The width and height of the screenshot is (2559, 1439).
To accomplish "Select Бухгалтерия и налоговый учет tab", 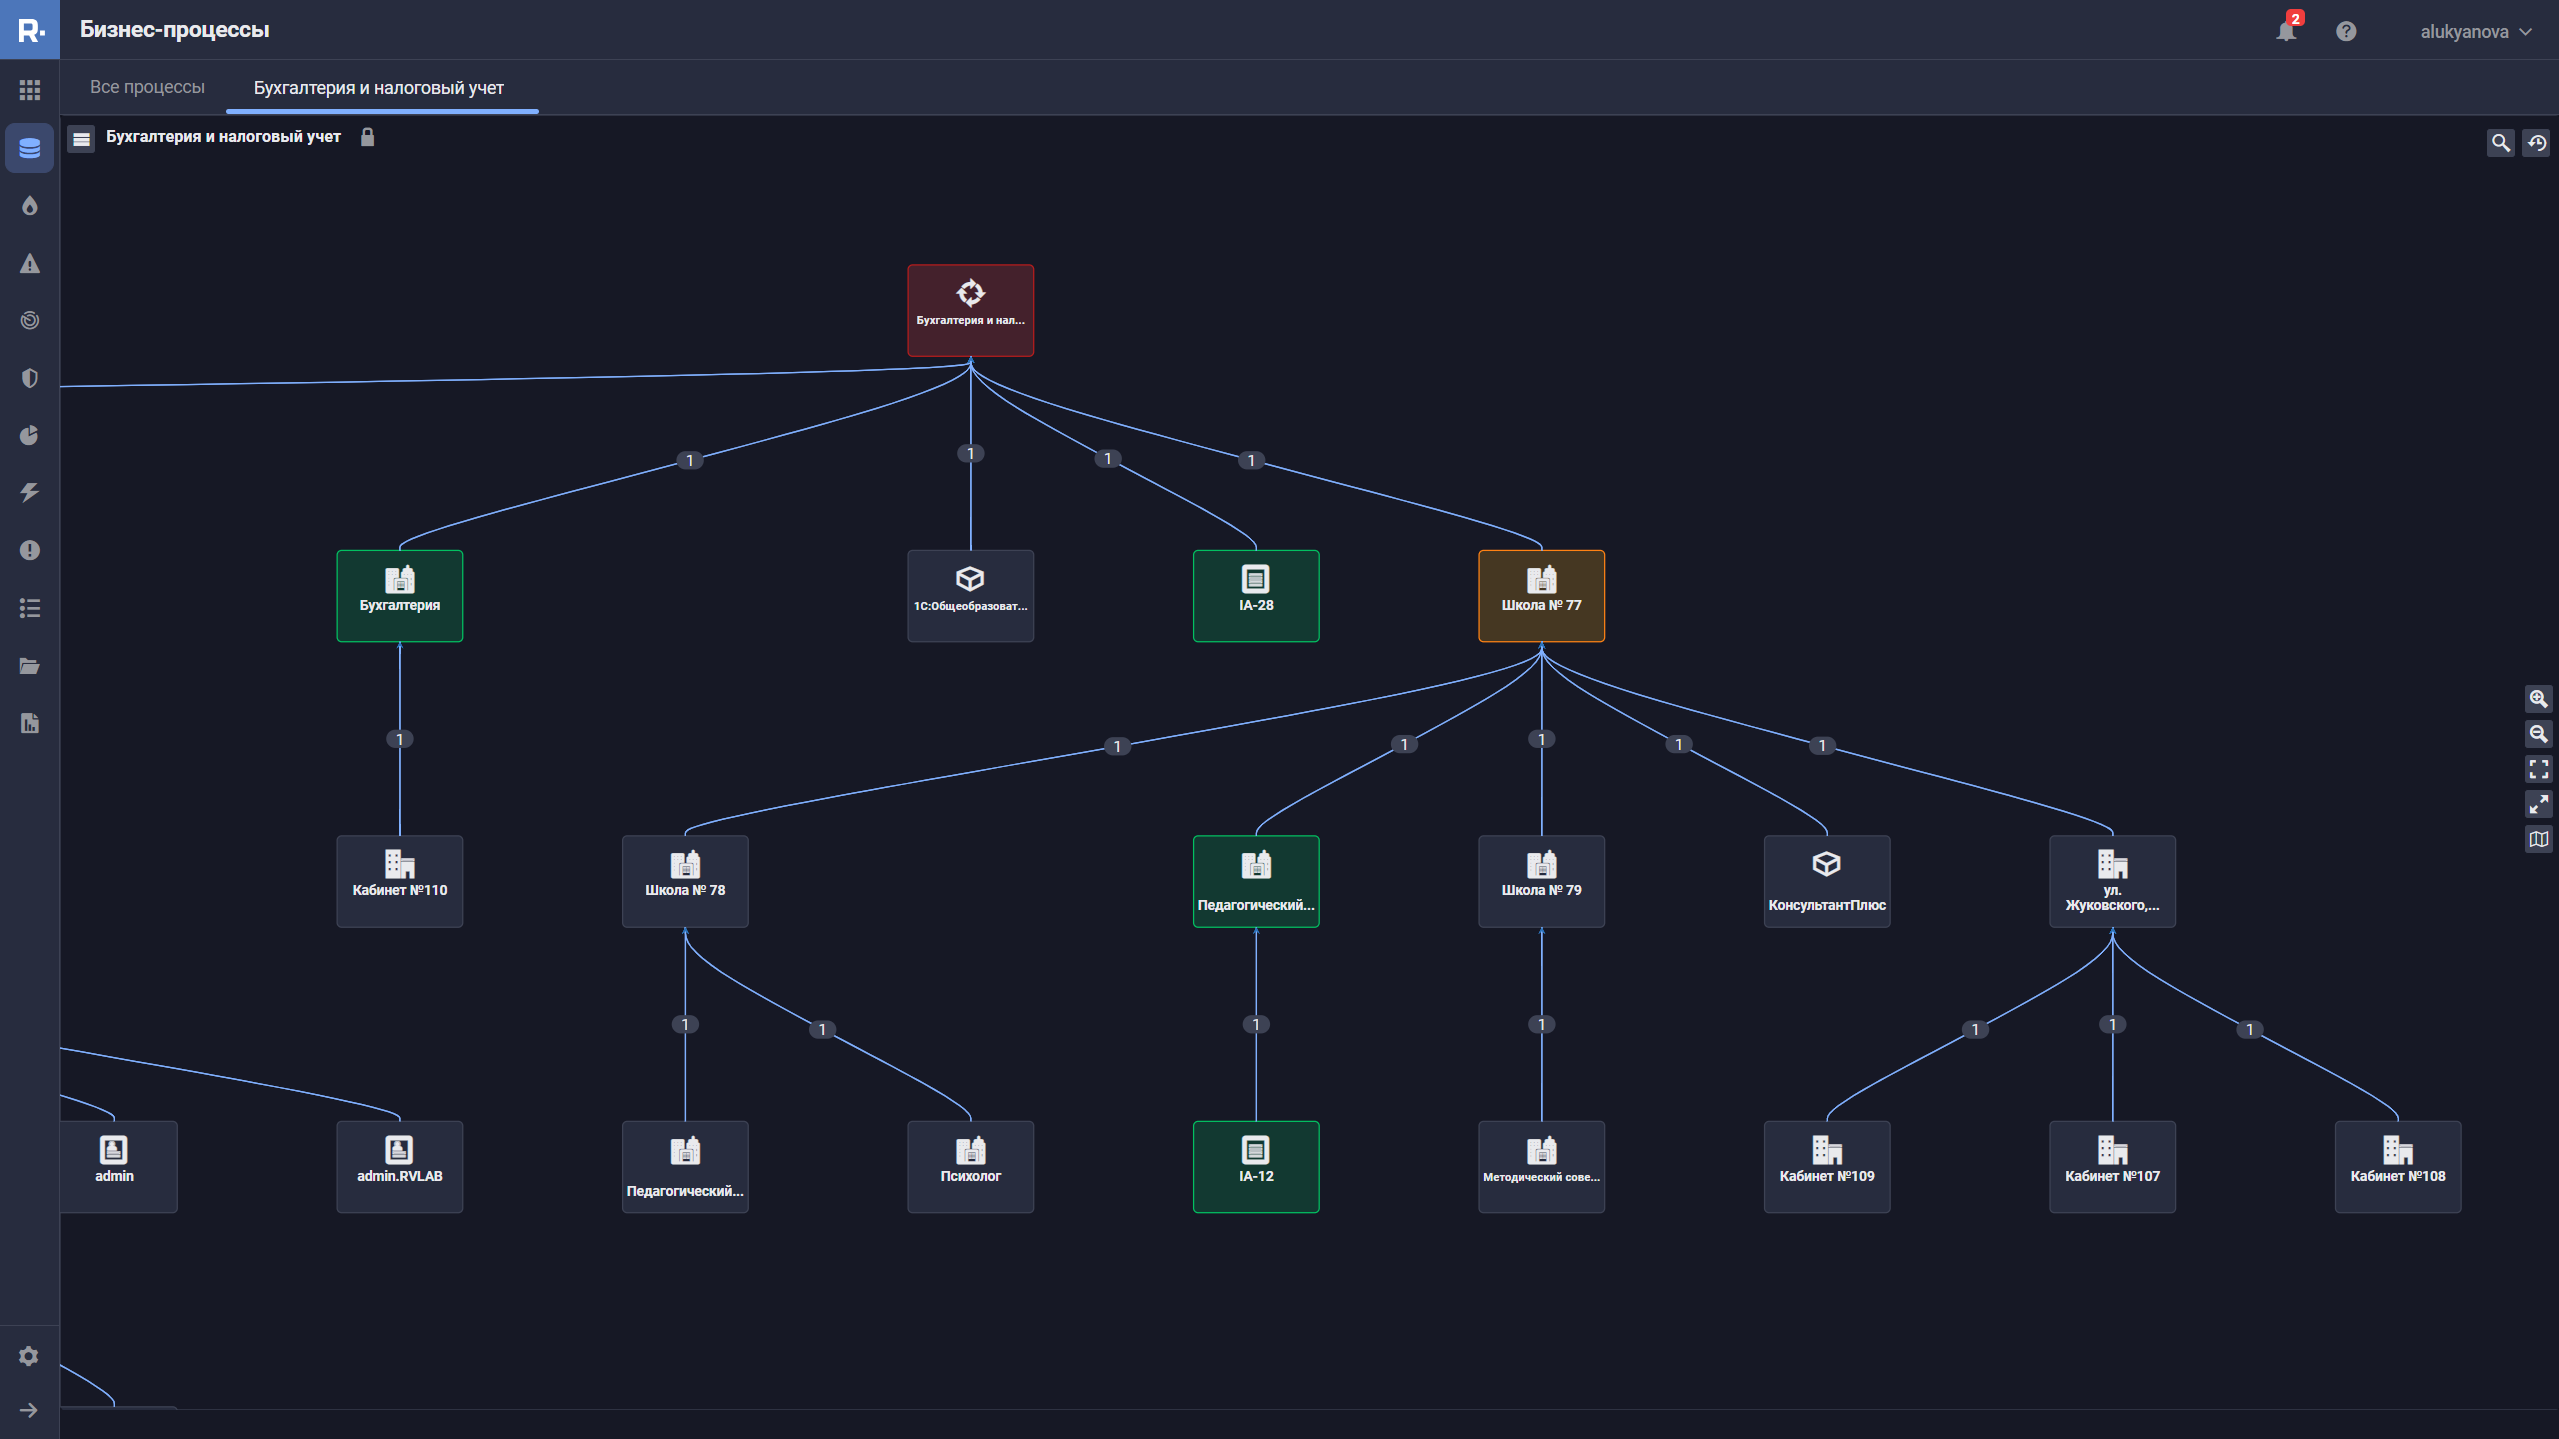I will 379,88.
